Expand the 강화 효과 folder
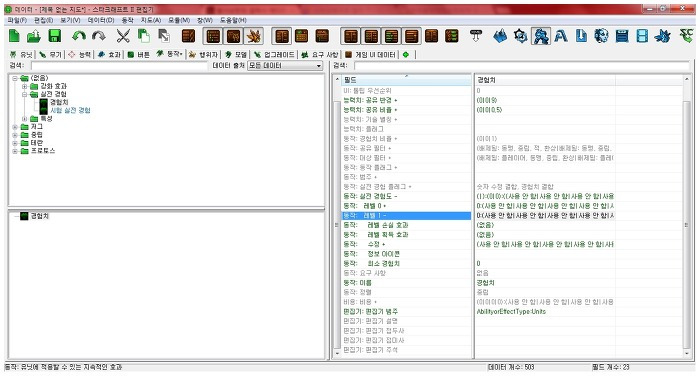 (25, 86)
